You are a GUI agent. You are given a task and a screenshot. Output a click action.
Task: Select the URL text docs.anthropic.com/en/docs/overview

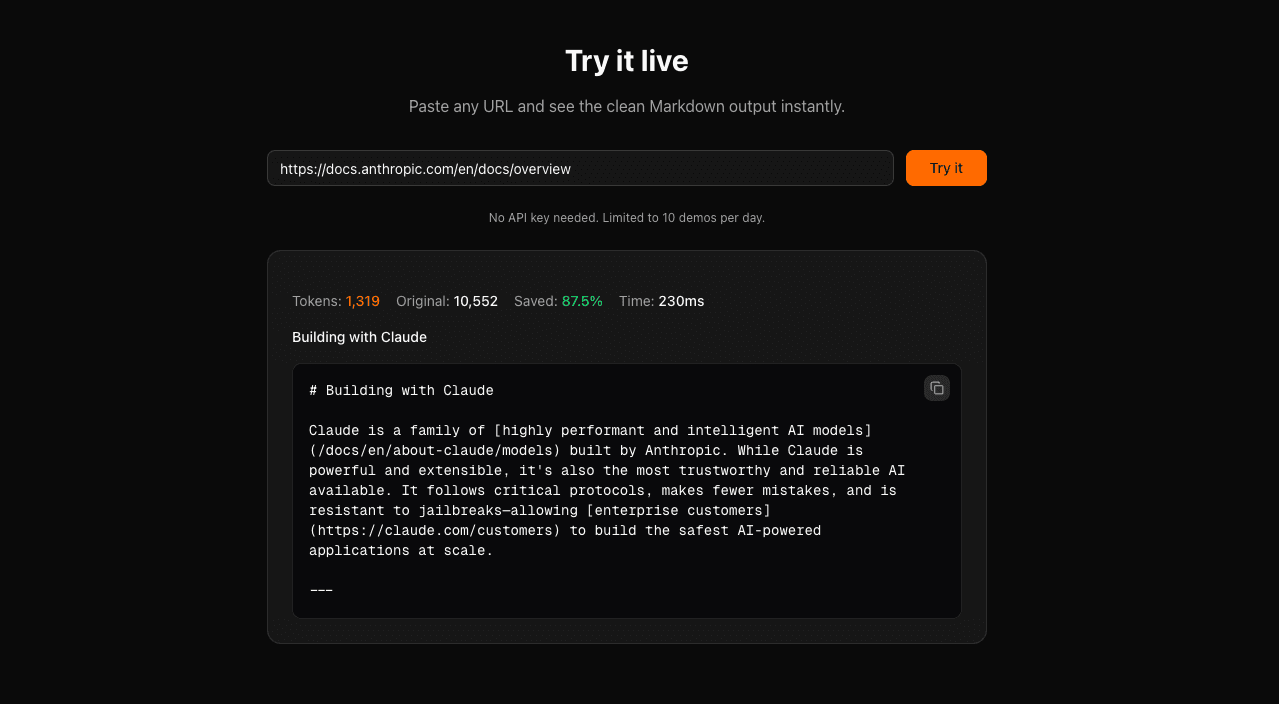click(x=425, y=169)
